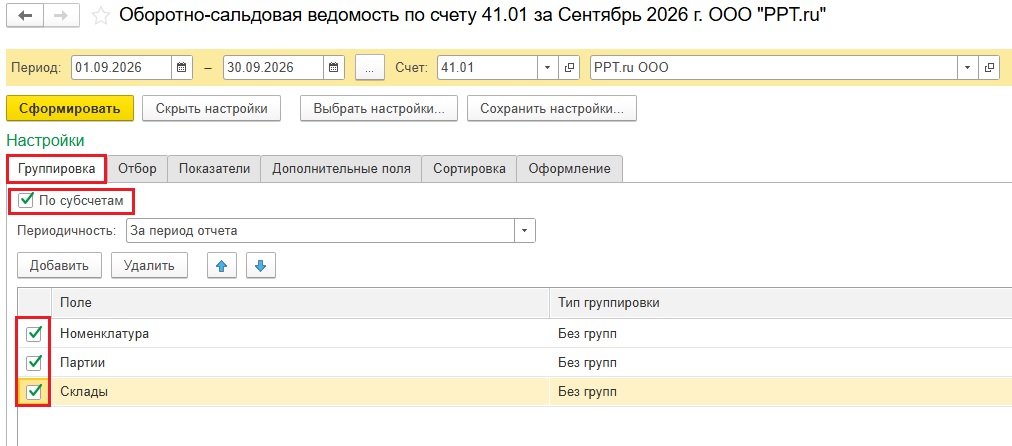Image resolution: width=1012 pixels, height=446 pixels.
Task: Click the Сформировать button
Action: (70, 108)
